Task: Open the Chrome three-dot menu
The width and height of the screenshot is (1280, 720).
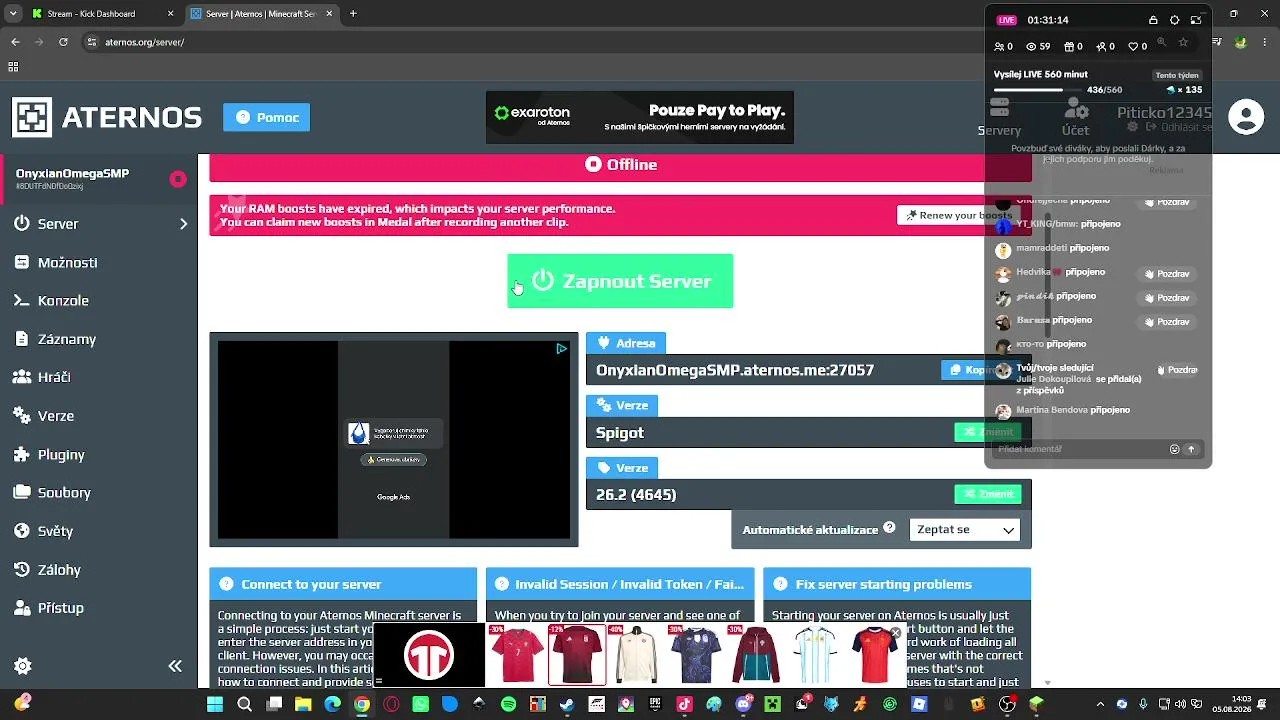Action: [1264, 42]
